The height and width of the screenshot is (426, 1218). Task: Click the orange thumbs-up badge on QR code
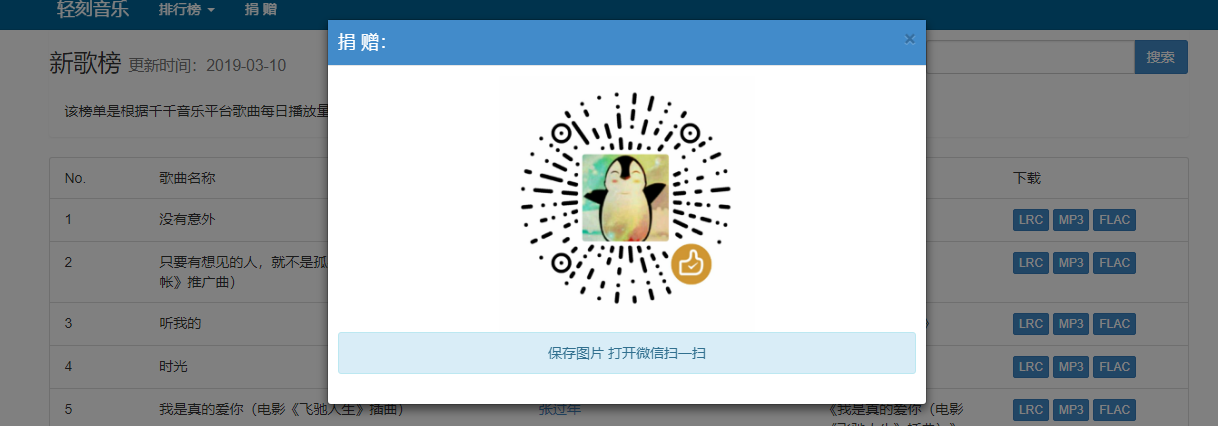click(691, 264)
